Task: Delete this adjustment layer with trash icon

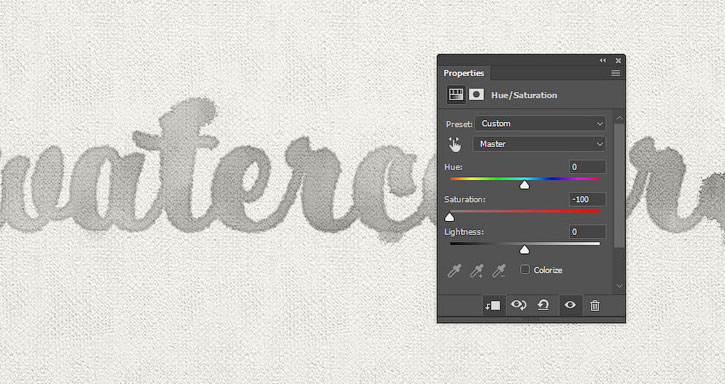Action: point(595,305)
